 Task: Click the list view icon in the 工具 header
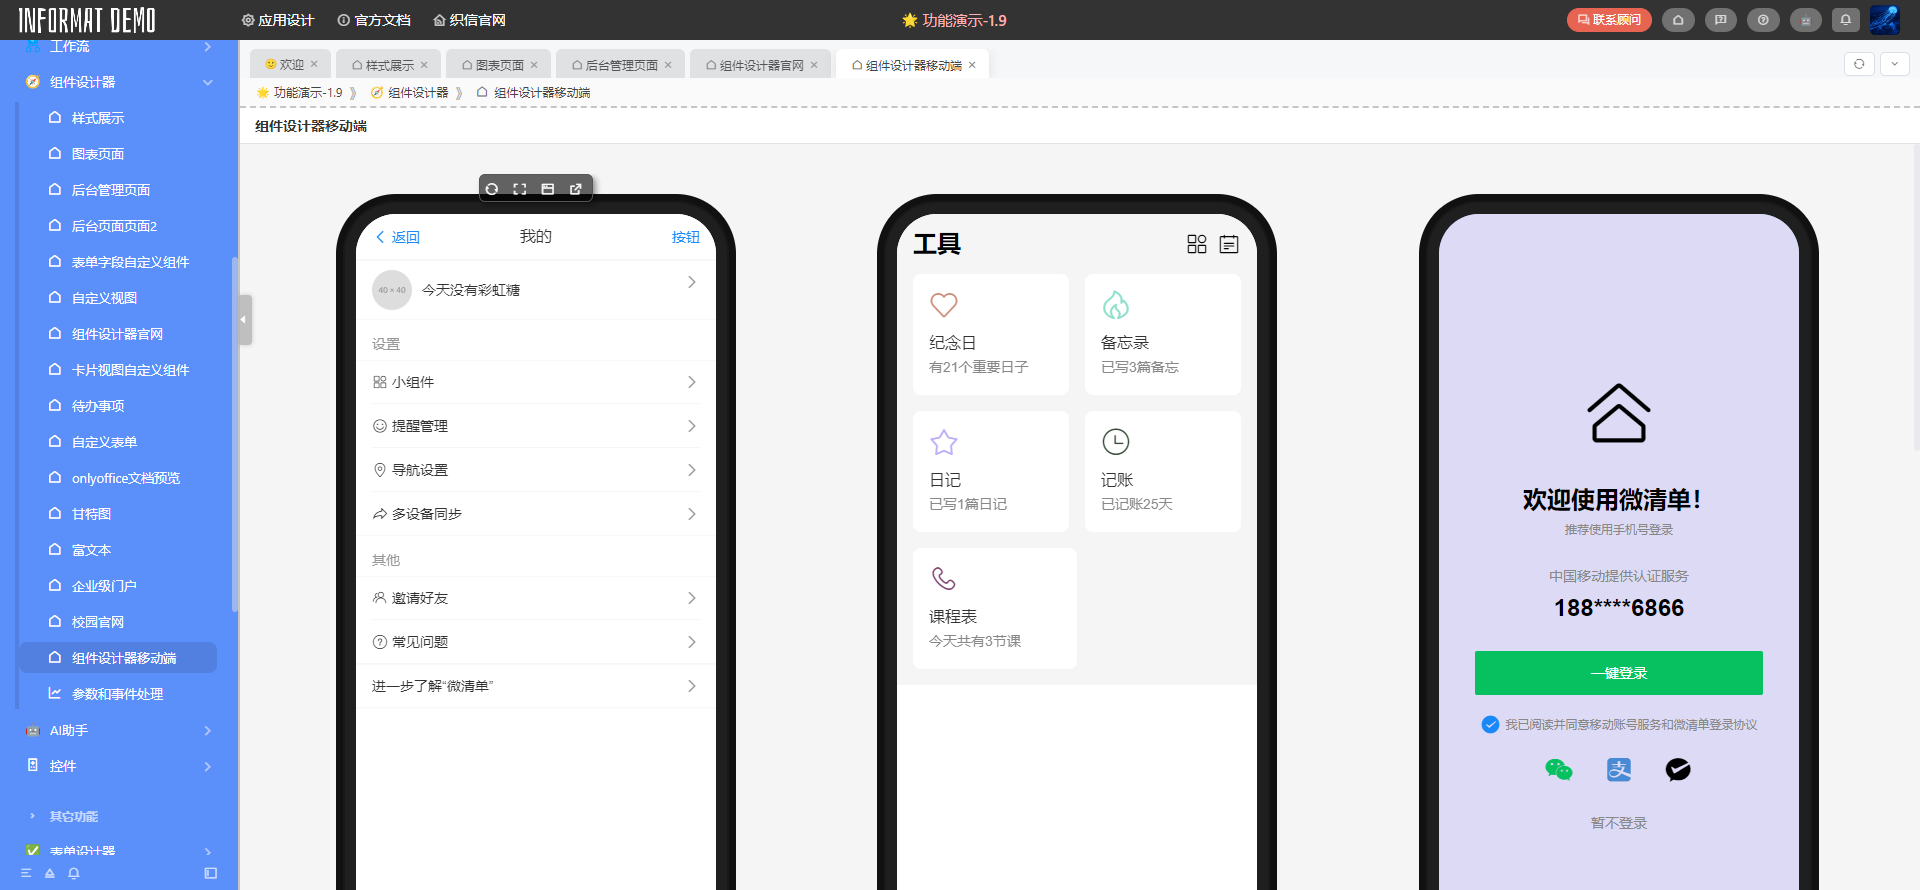coord(1229,244)
